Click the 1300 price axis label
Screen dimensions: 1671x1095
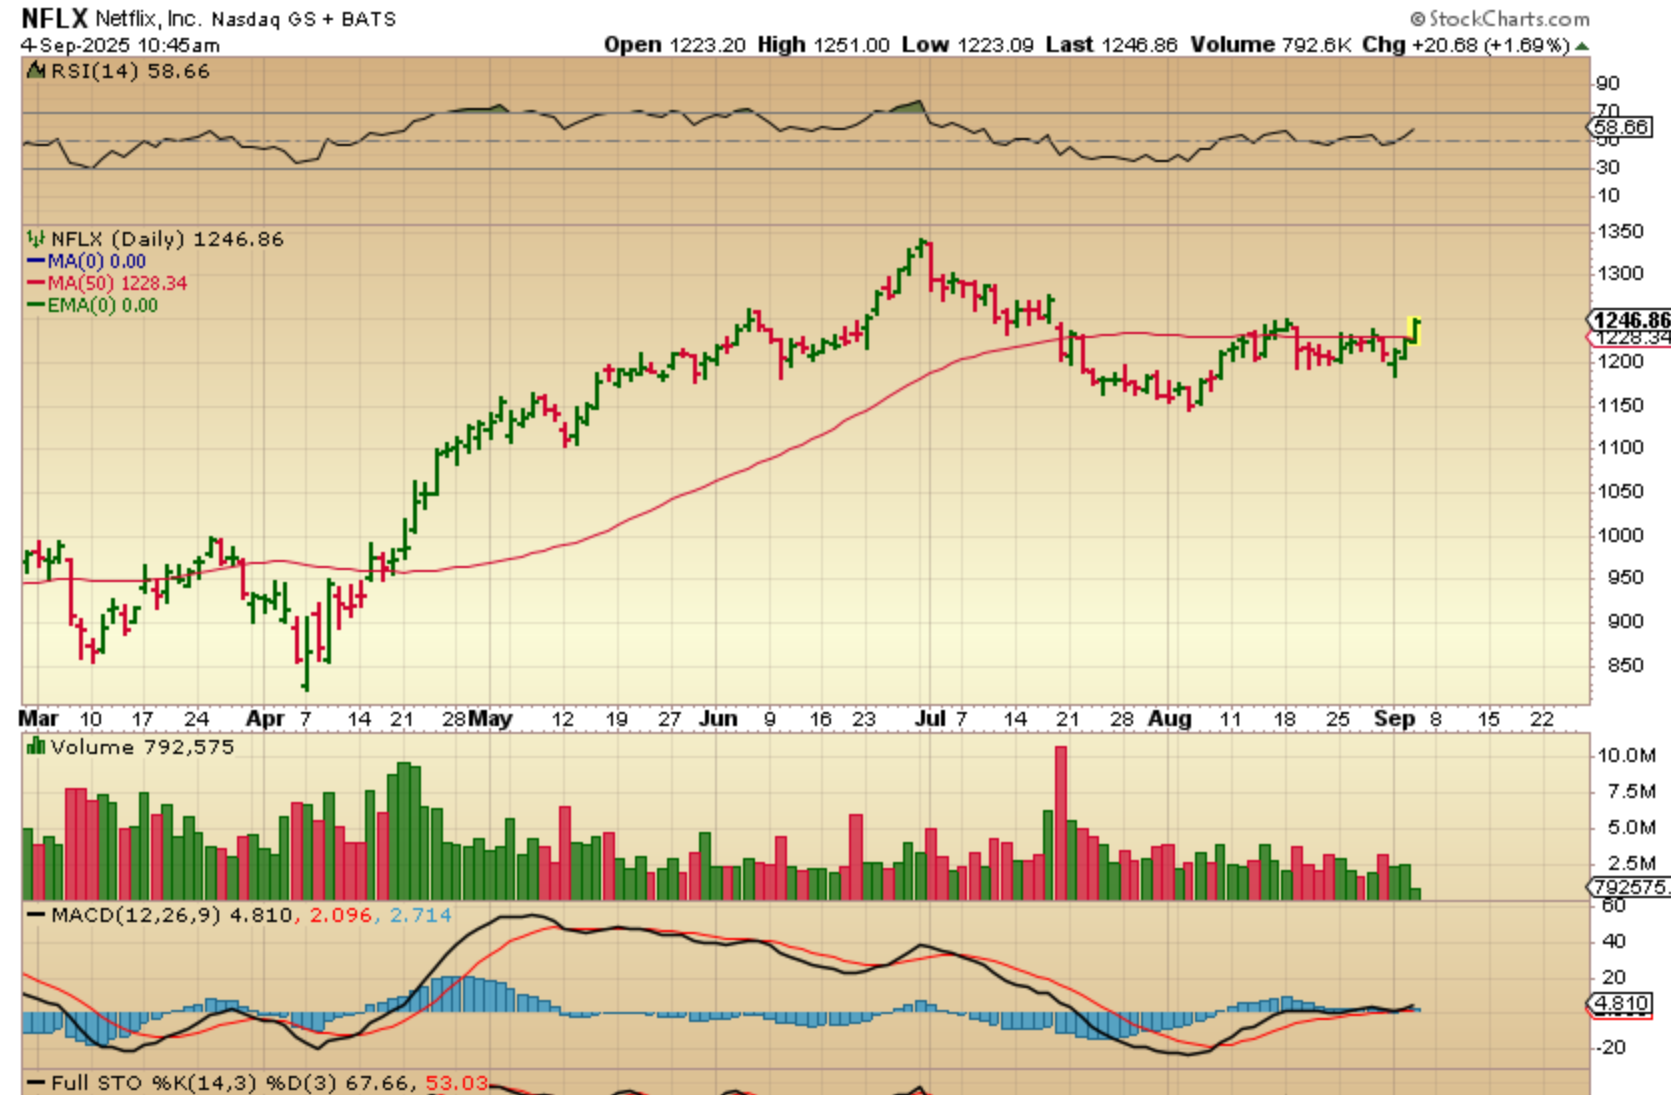pos(1620,273)
